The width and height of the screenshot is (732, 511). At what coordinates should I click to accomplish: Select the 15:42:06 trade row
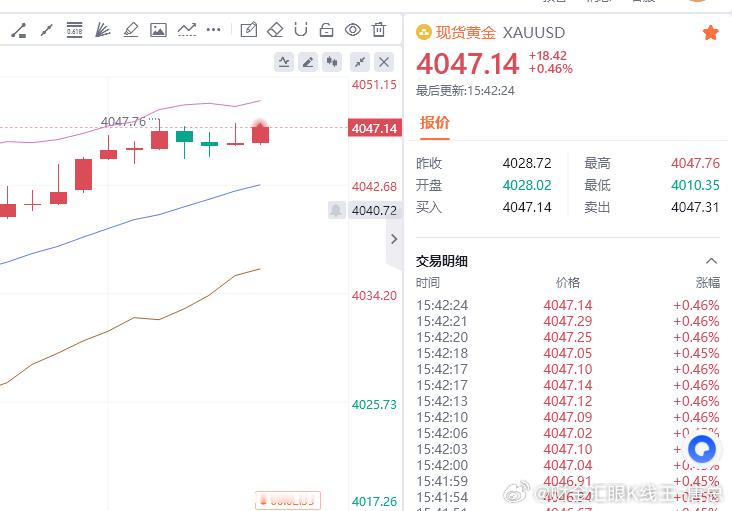tap(568, 433)
